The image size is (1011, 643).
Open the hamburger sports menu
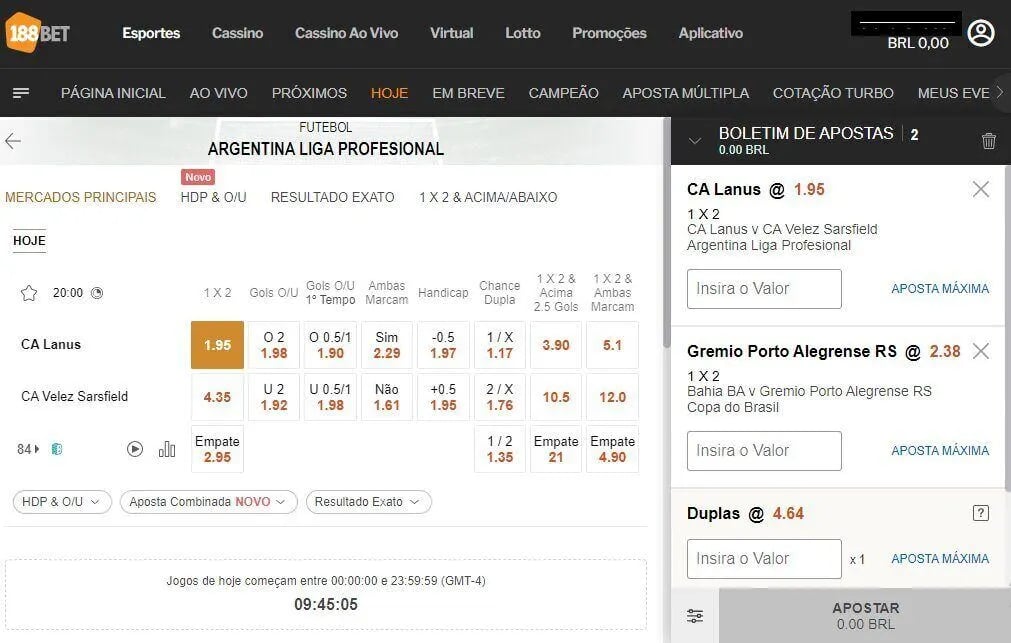pyautogui.click(x=21, y=93)
